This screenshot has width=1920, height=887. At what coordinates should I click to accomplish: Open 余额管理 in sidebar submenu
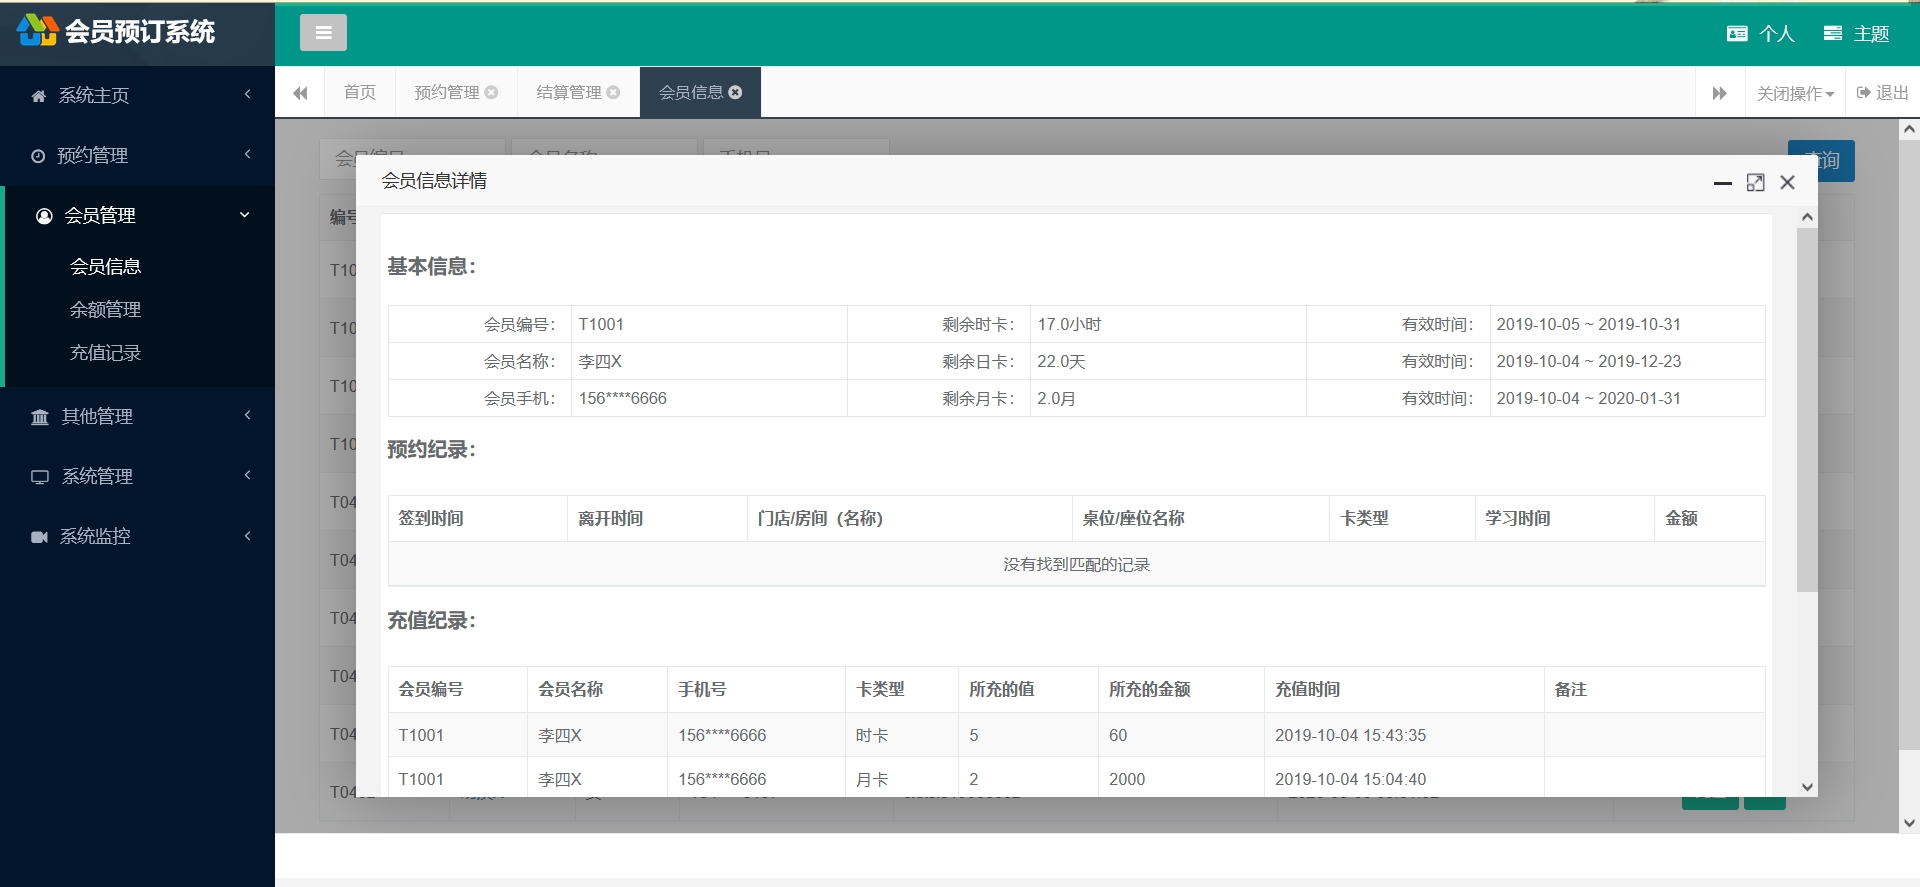[105, 310]
